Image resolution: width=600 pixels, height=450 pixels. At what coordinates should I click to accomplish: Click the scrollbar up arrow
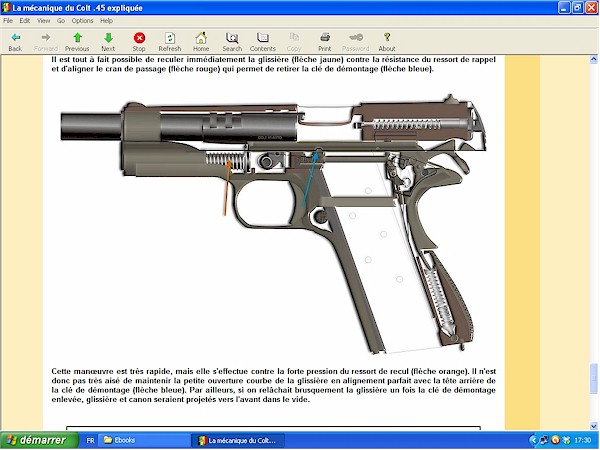593,59
